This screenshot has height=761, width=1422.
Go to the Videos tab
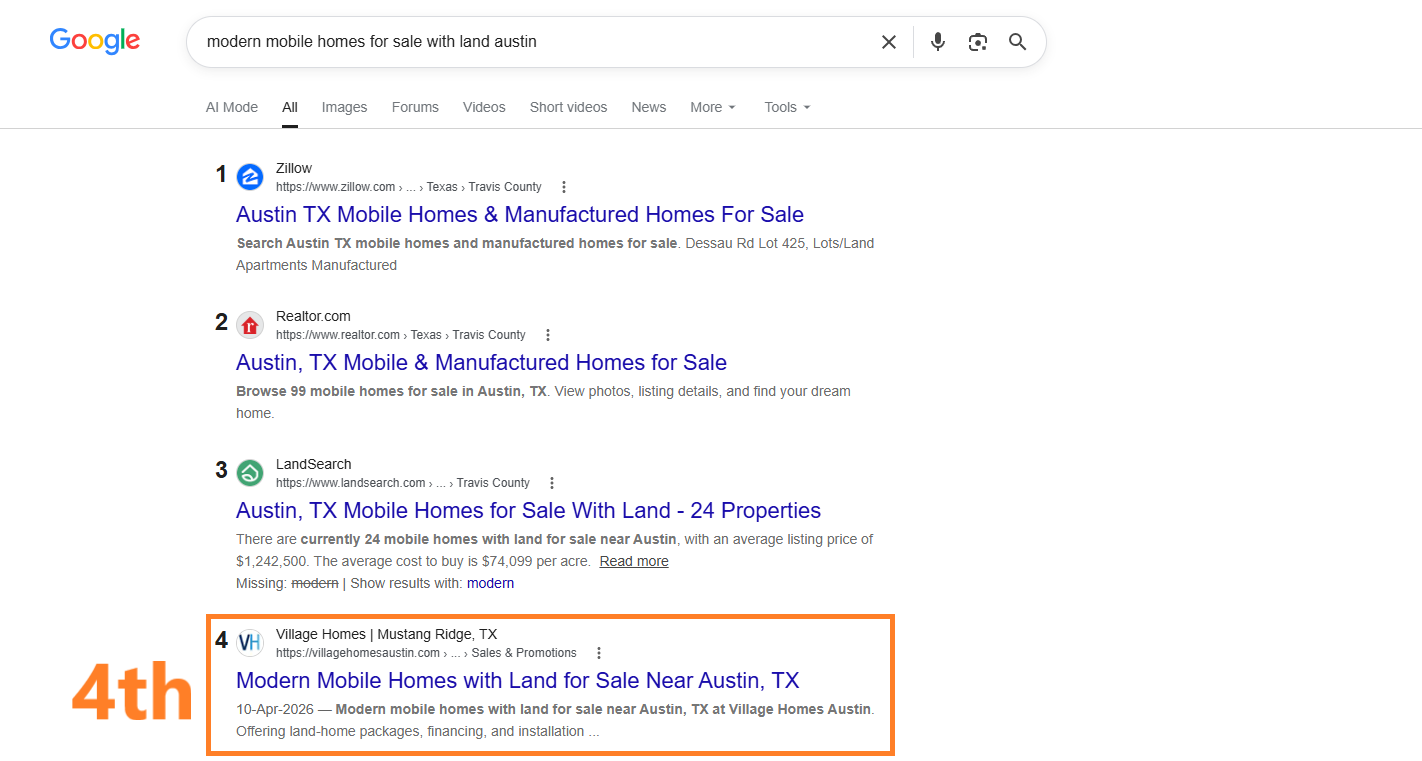[484, 107]
